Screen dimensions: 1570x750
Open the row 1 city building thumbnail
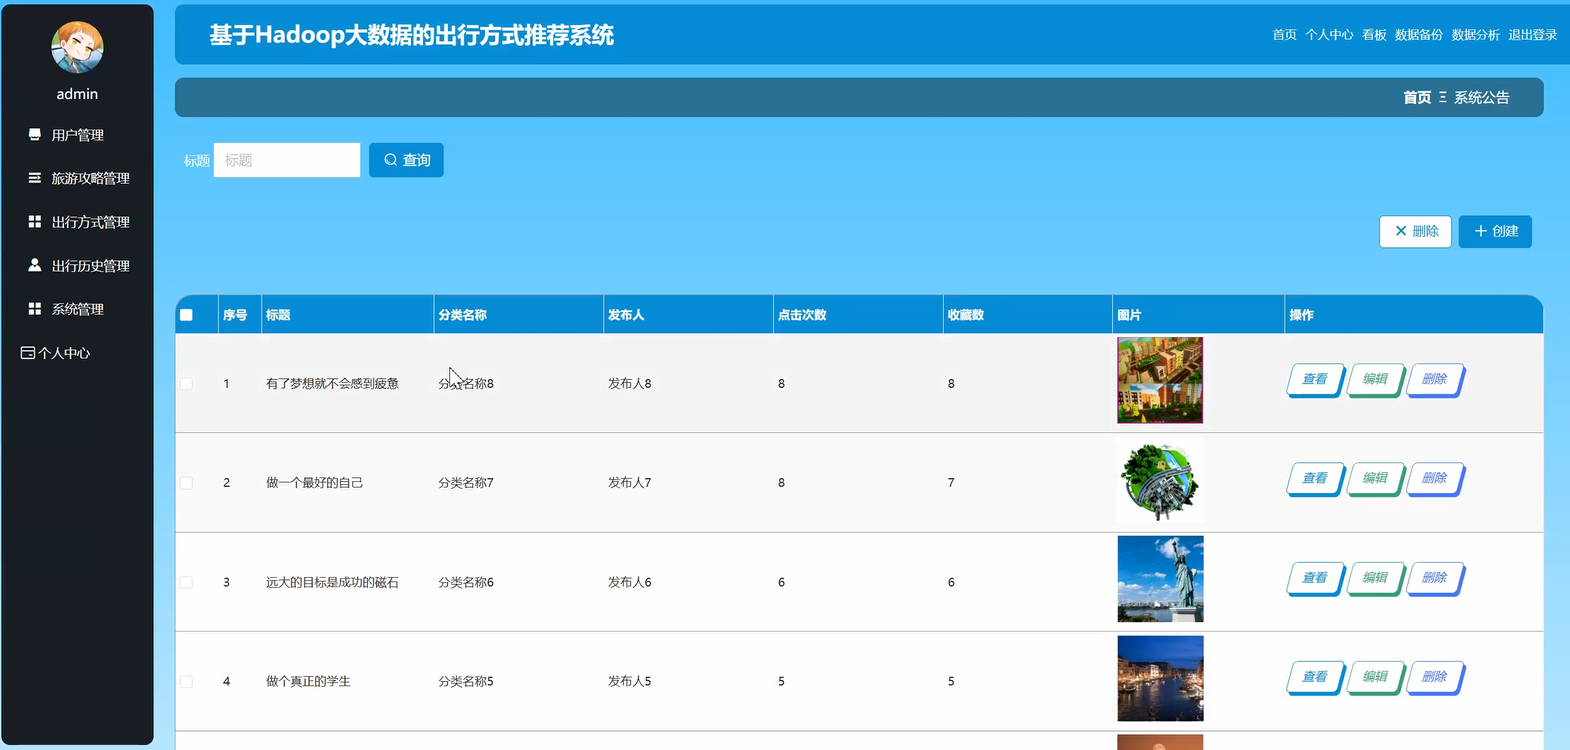click(x=1160, y=380)
